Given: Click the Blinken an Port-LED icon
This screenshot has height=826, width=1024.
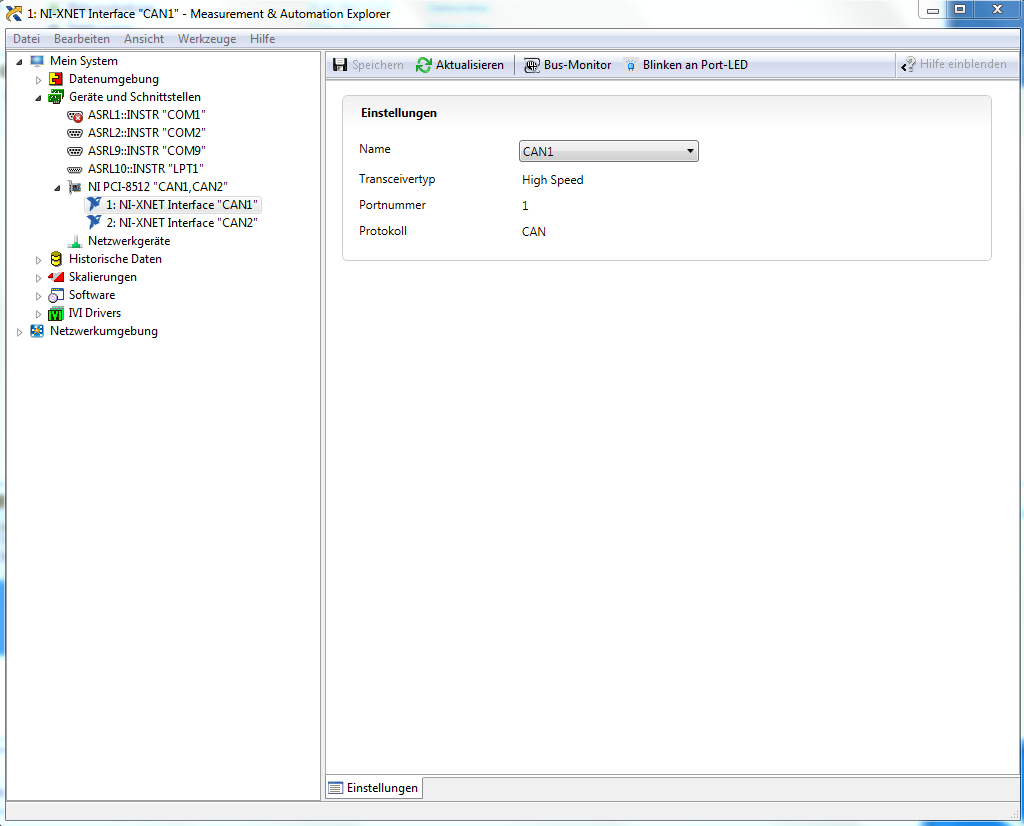Looking at the screenshot, I should (631, 65).
